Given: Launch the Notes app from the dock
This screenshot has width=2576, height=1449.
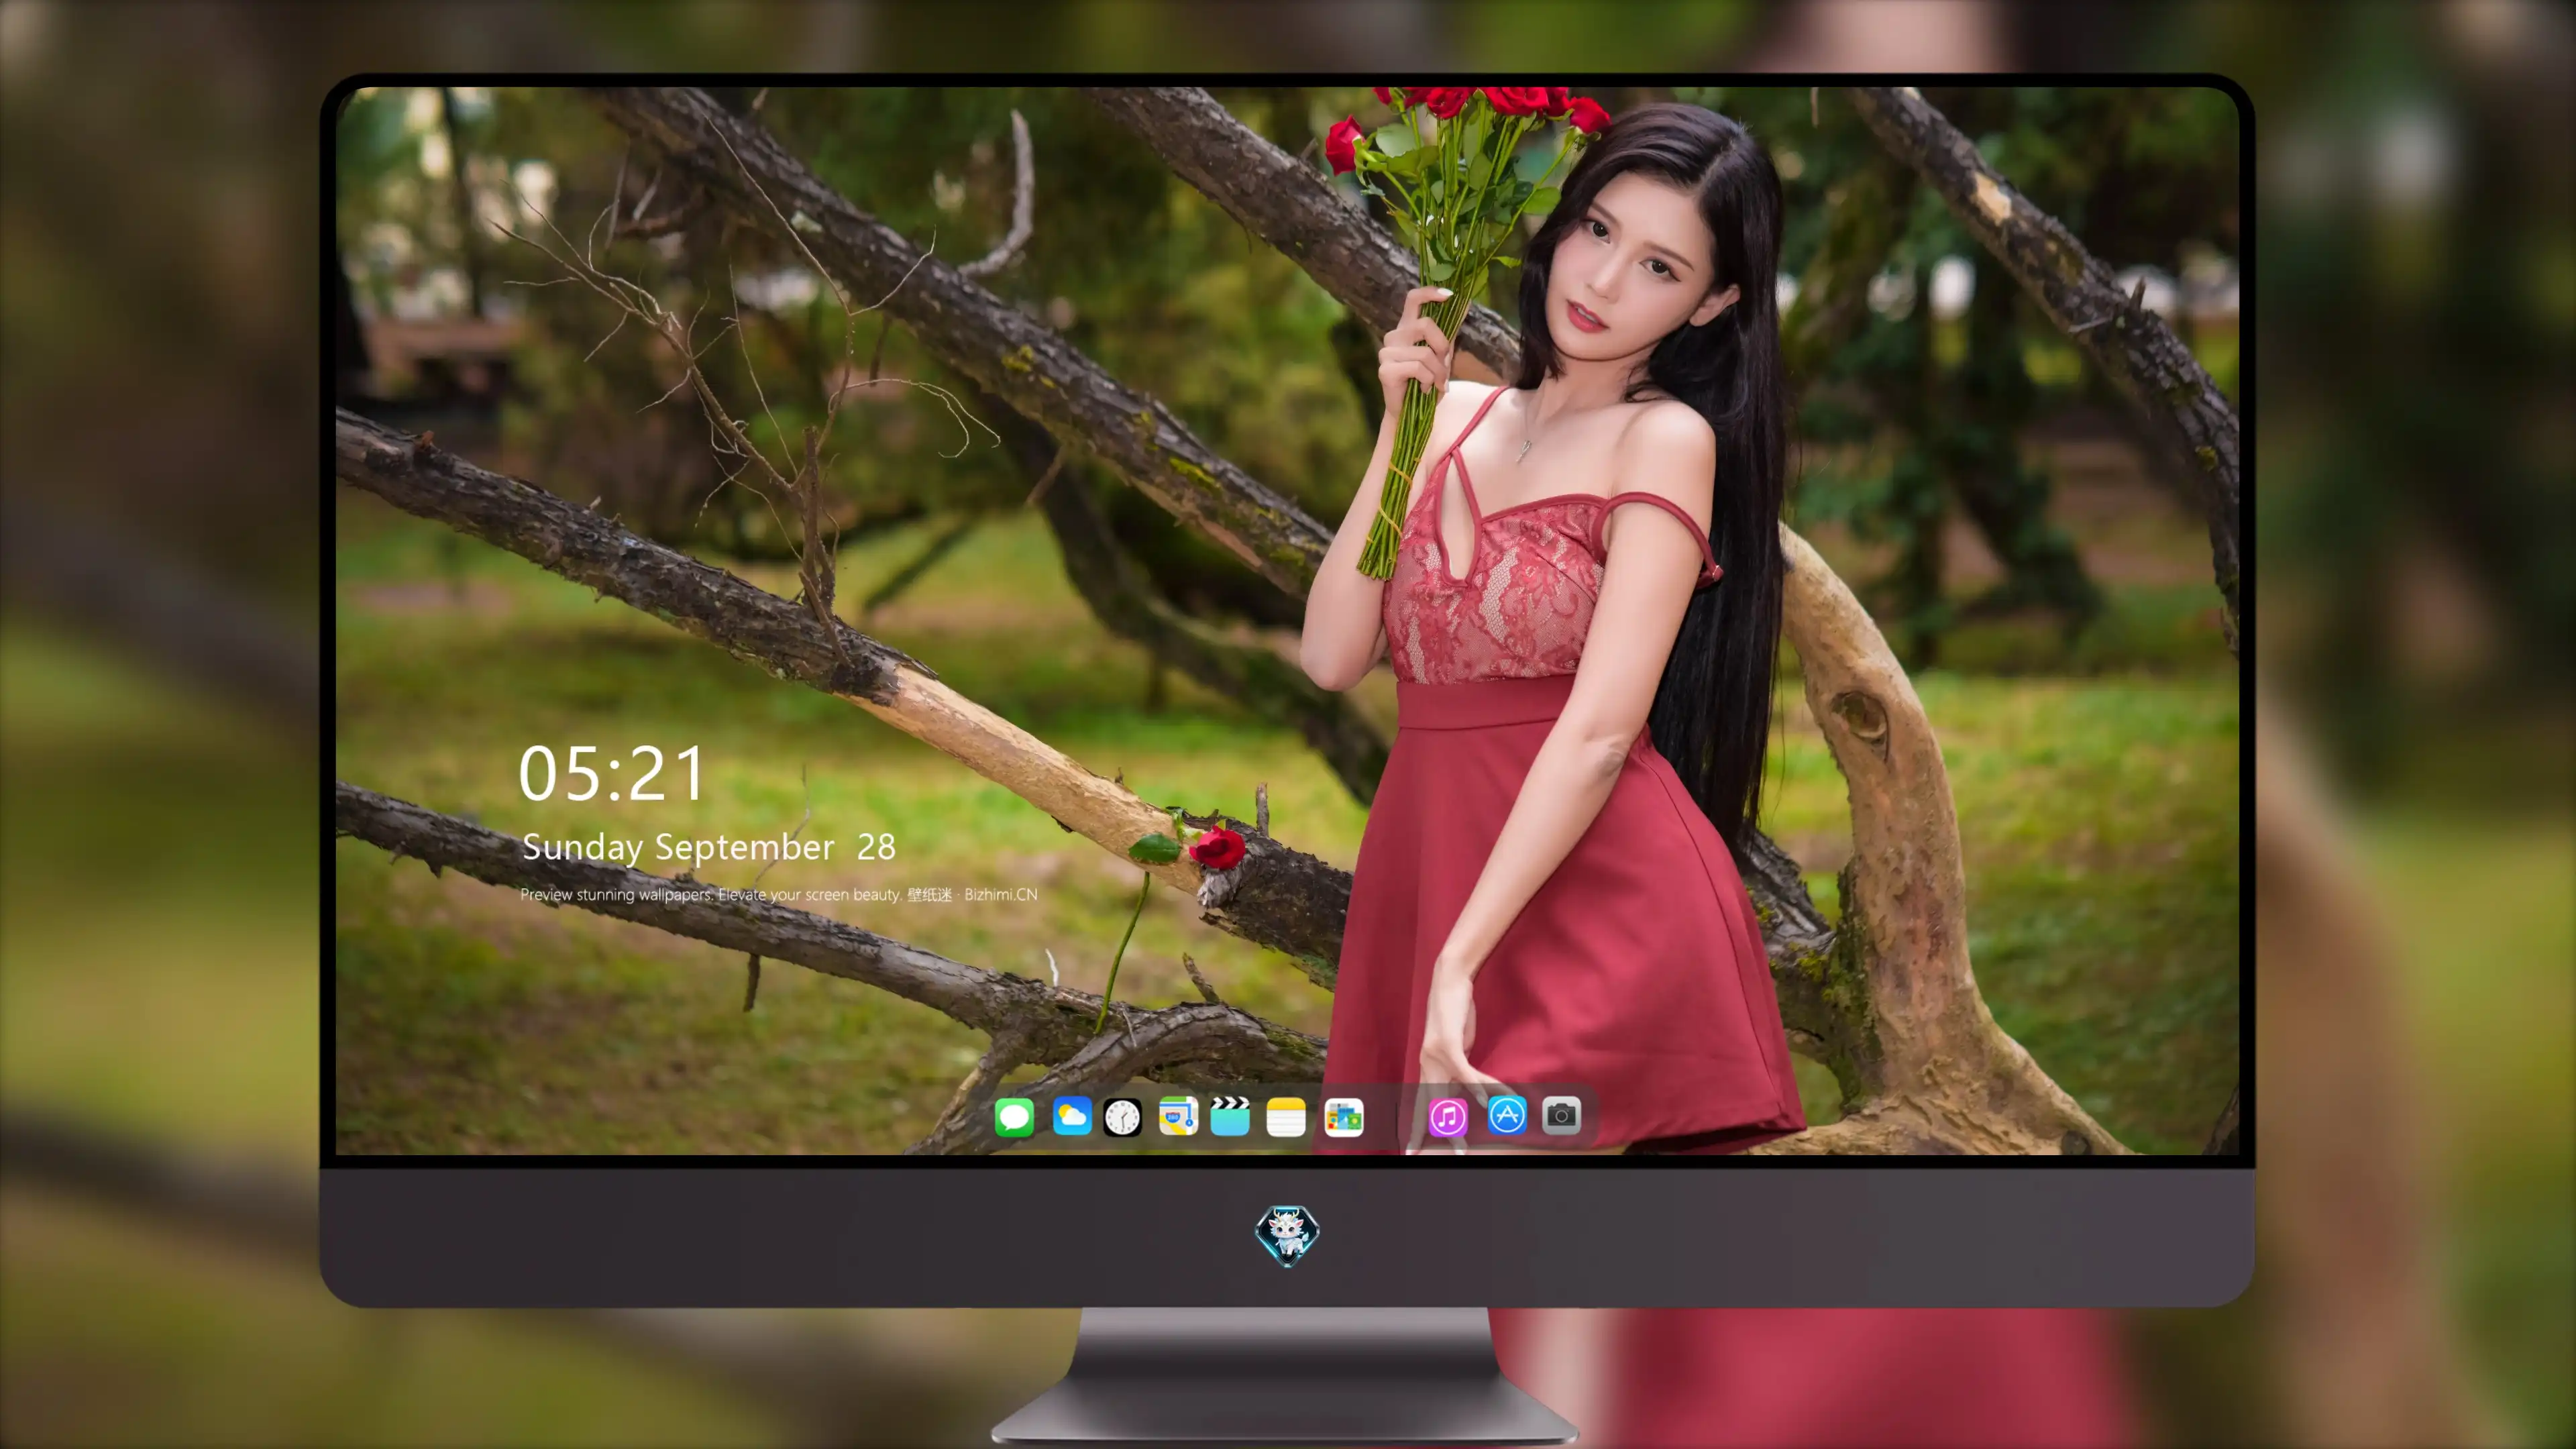Looking at the screenshot, I should coord(1286,1116).
